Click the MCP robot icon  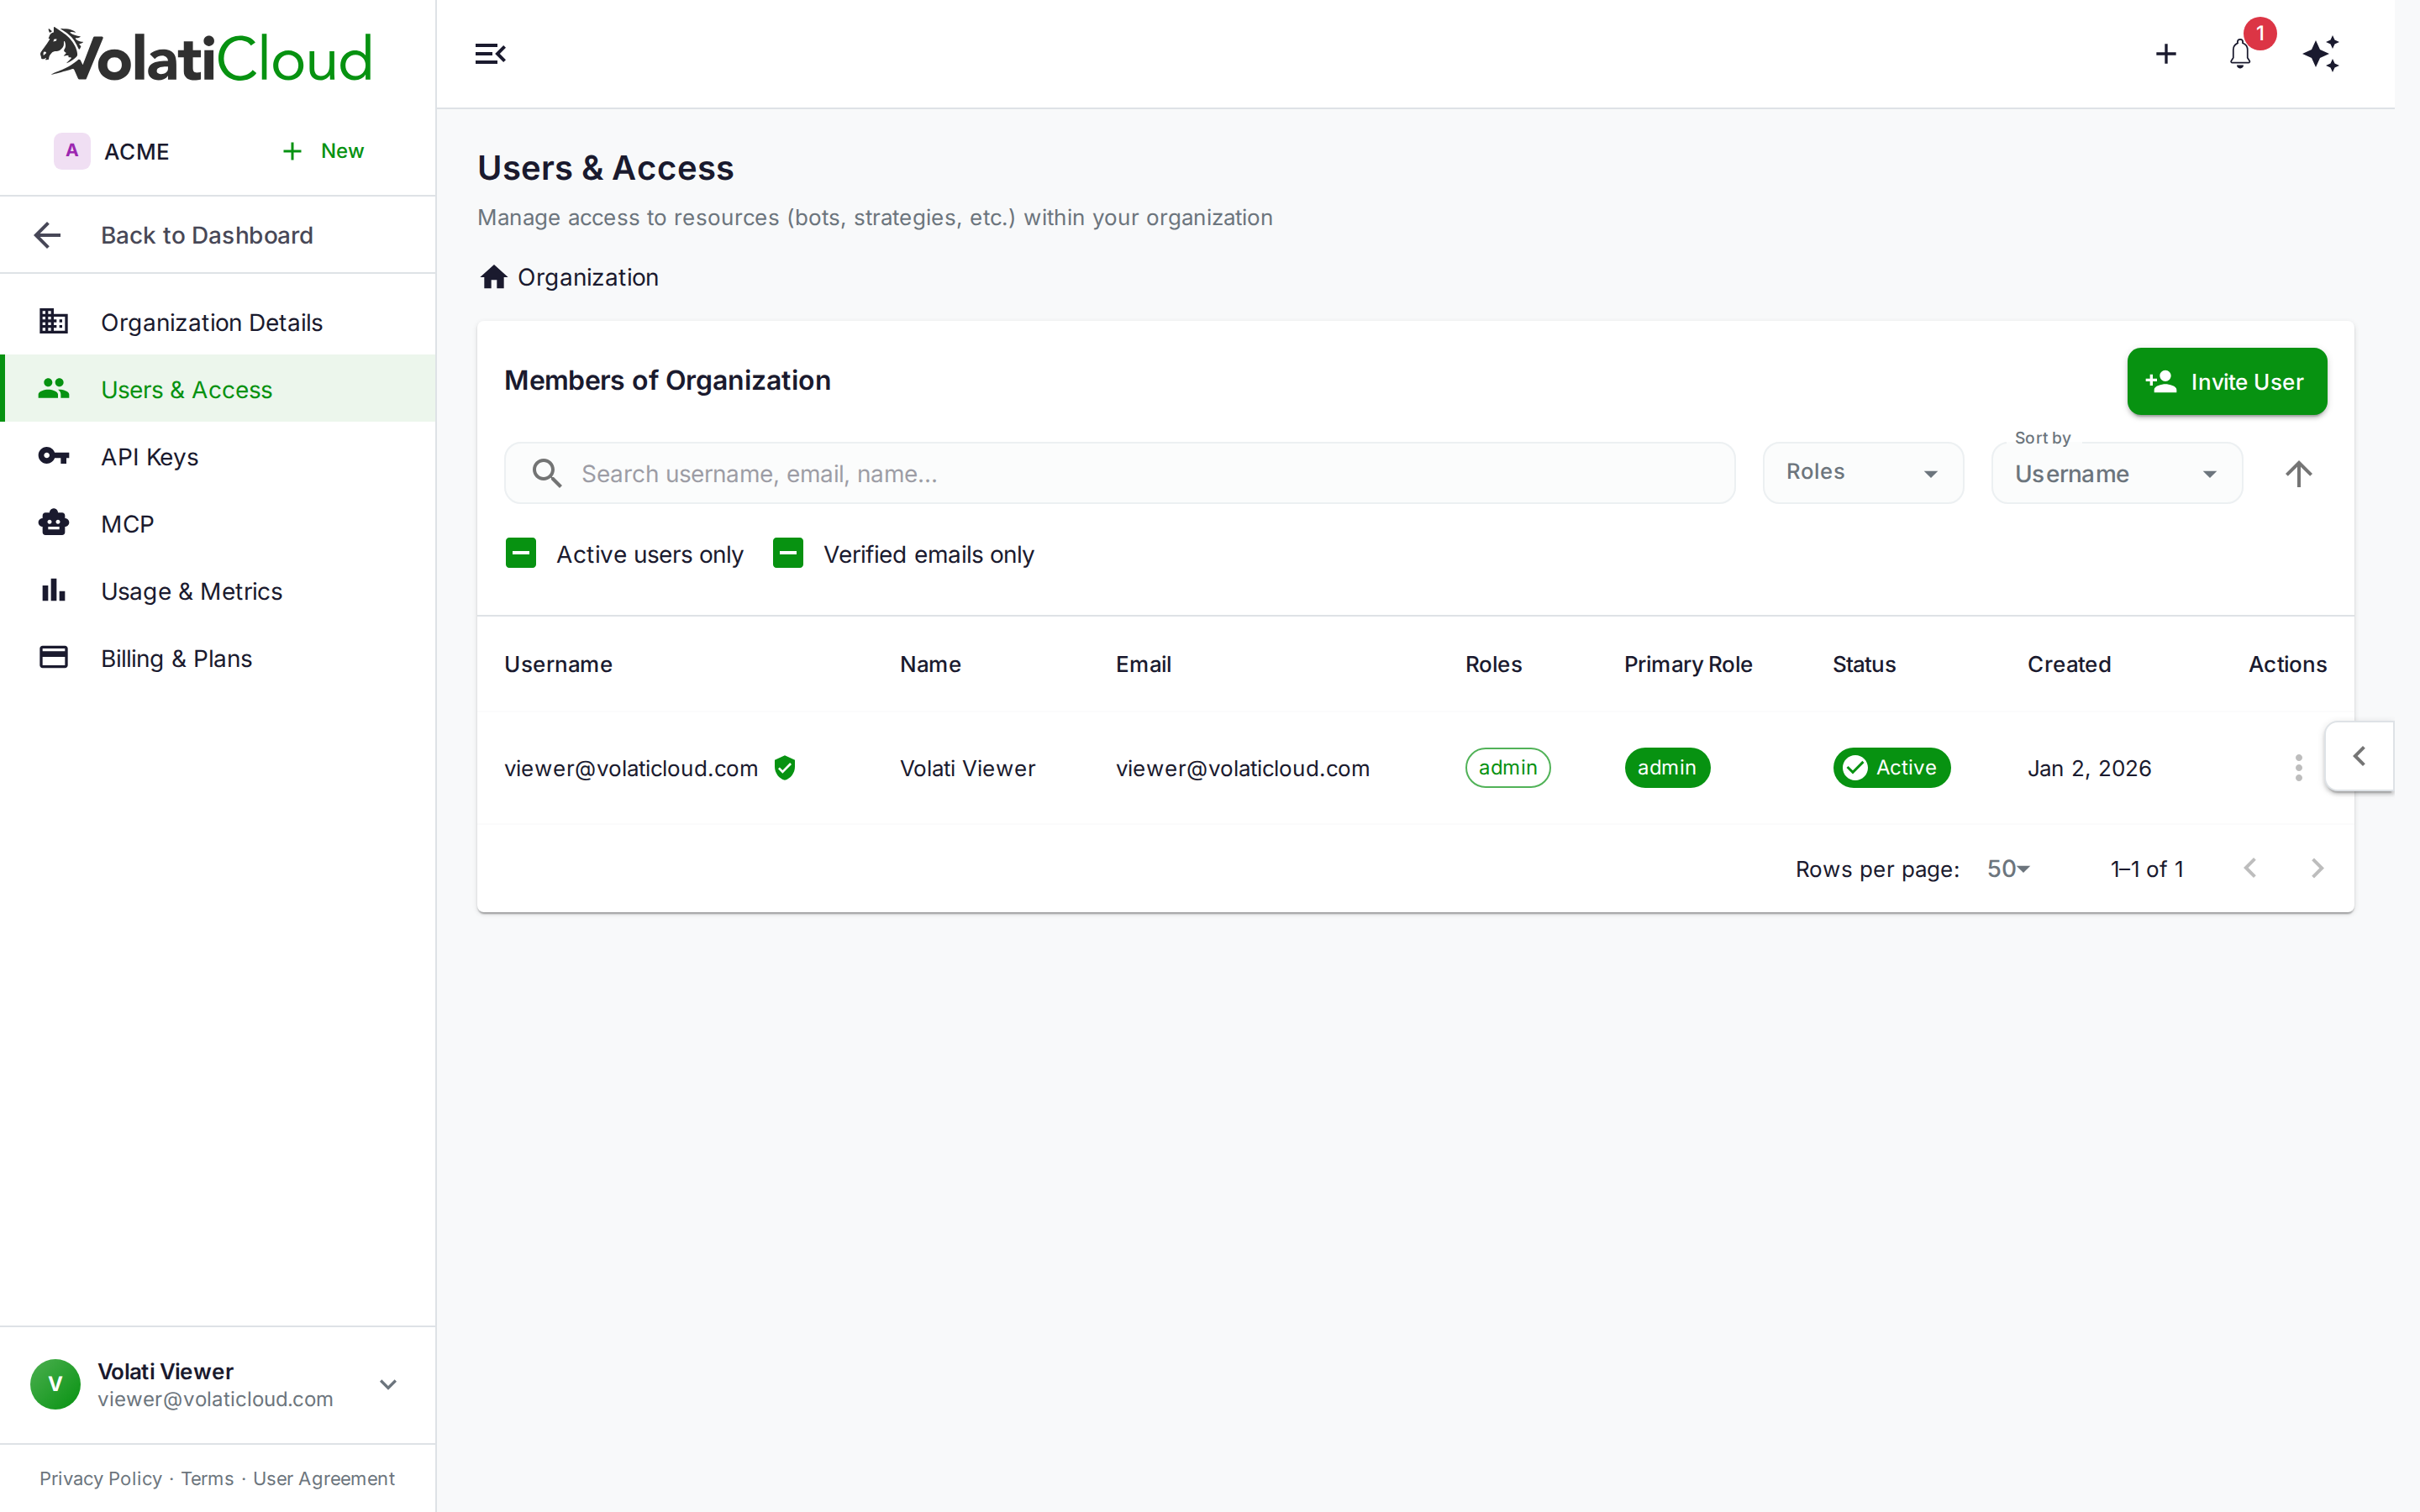(54, 523)
